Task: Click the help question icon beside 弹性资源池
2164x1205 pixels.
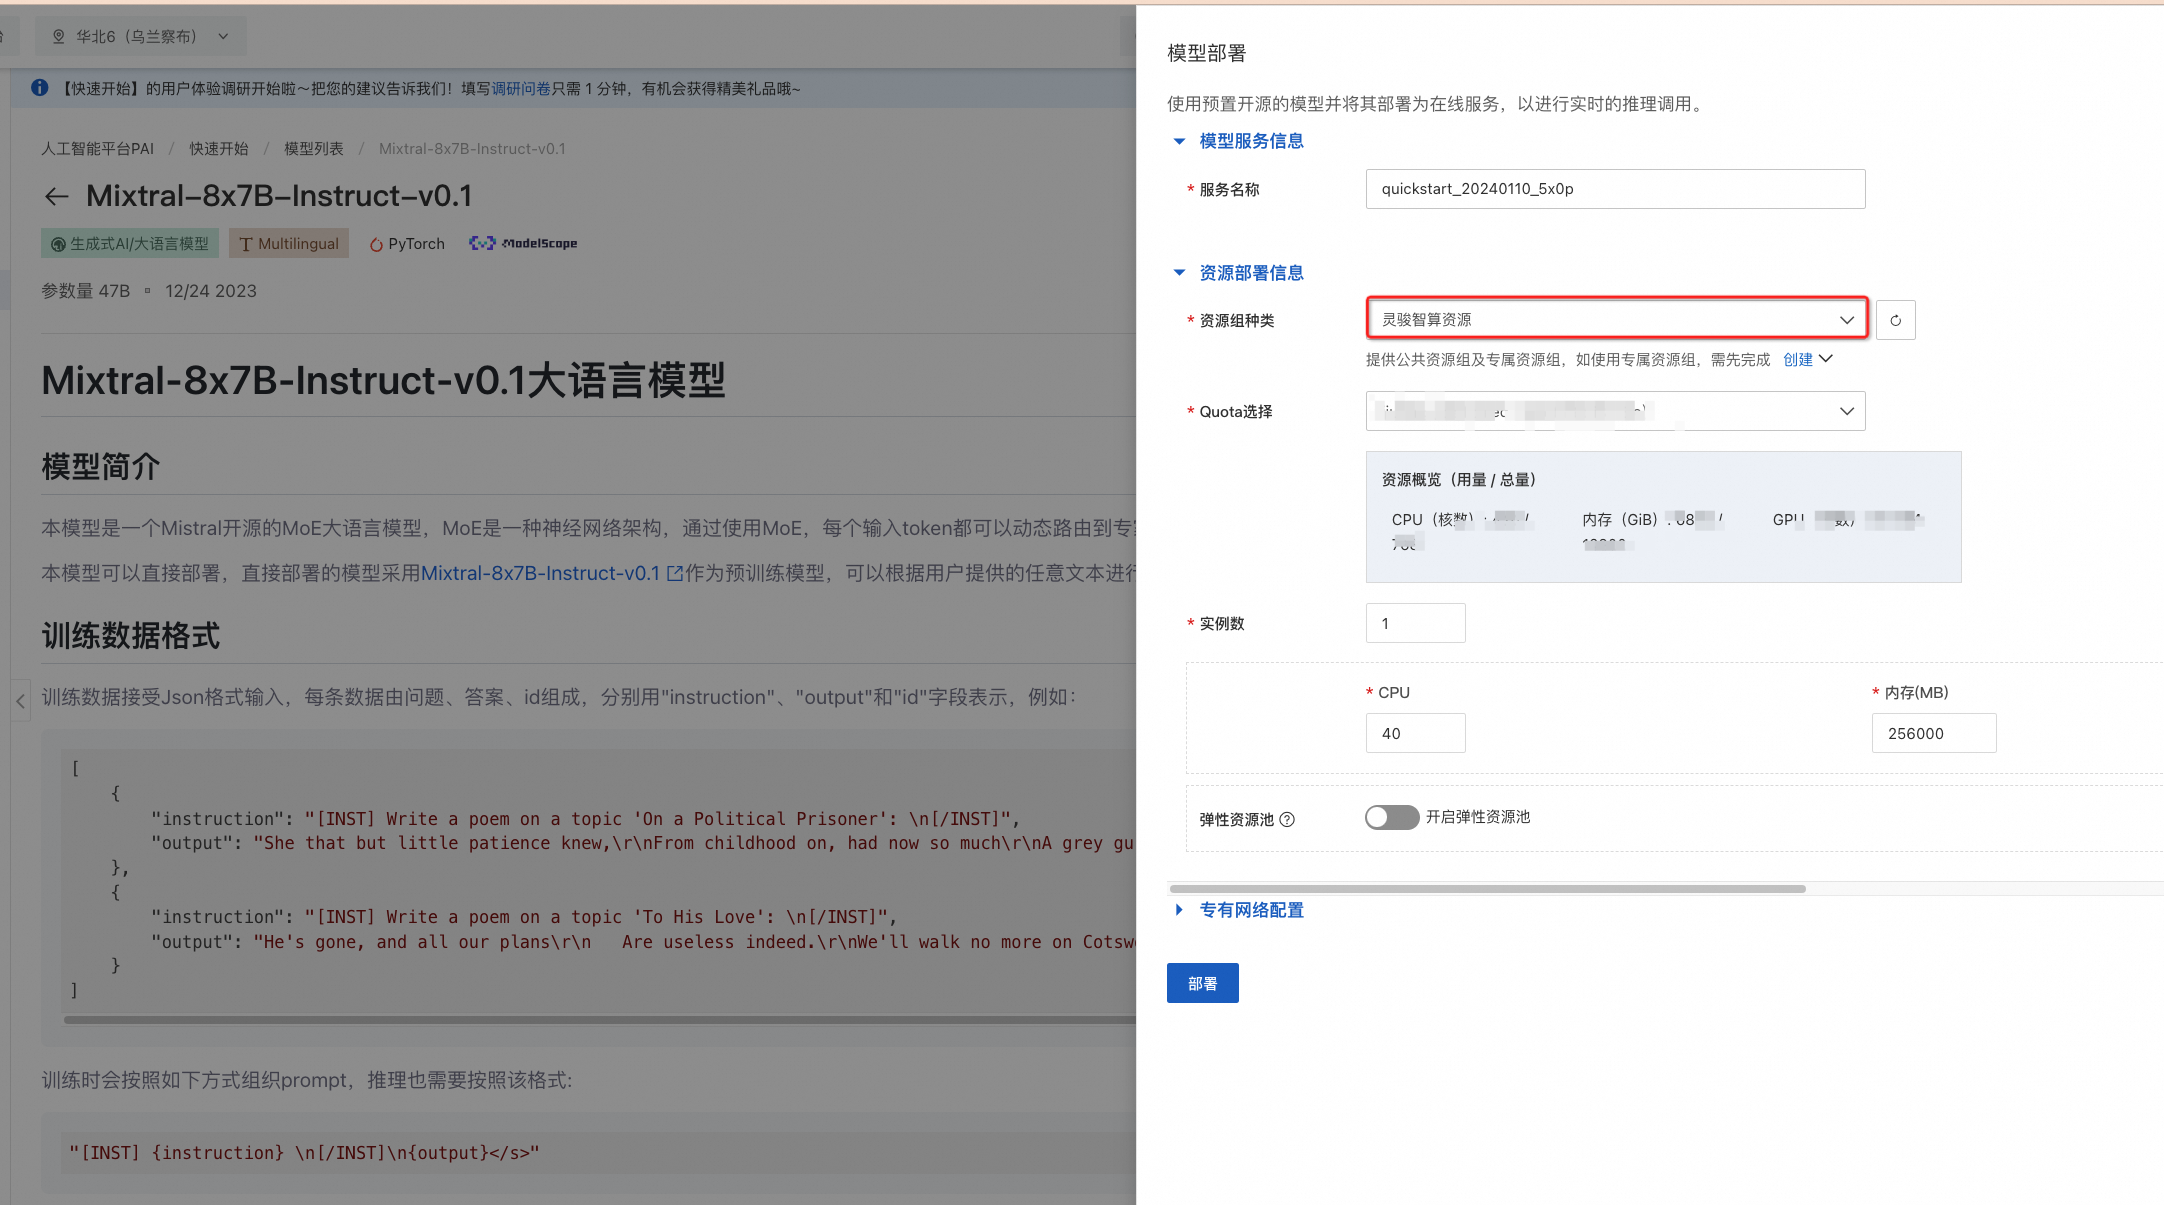Action: coord(1288,819)
